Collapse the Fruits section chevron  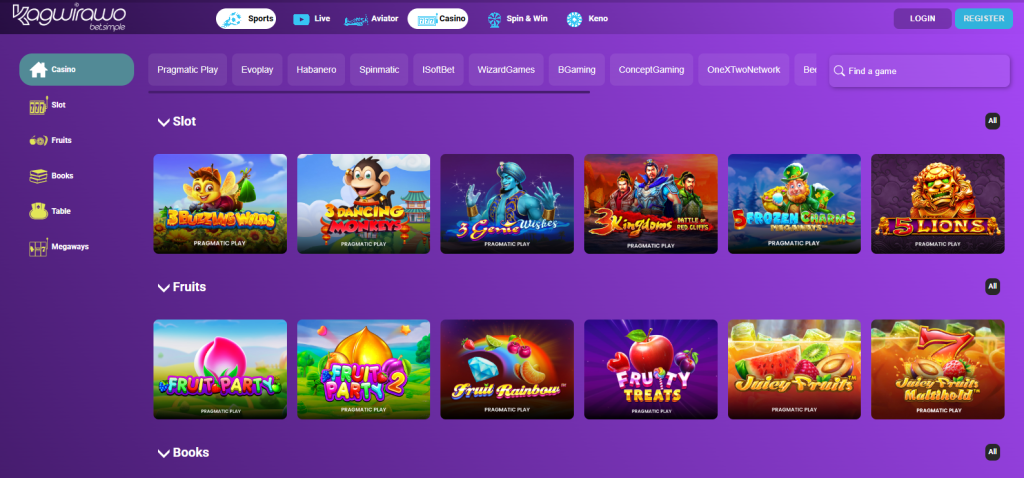pos(164,287)
